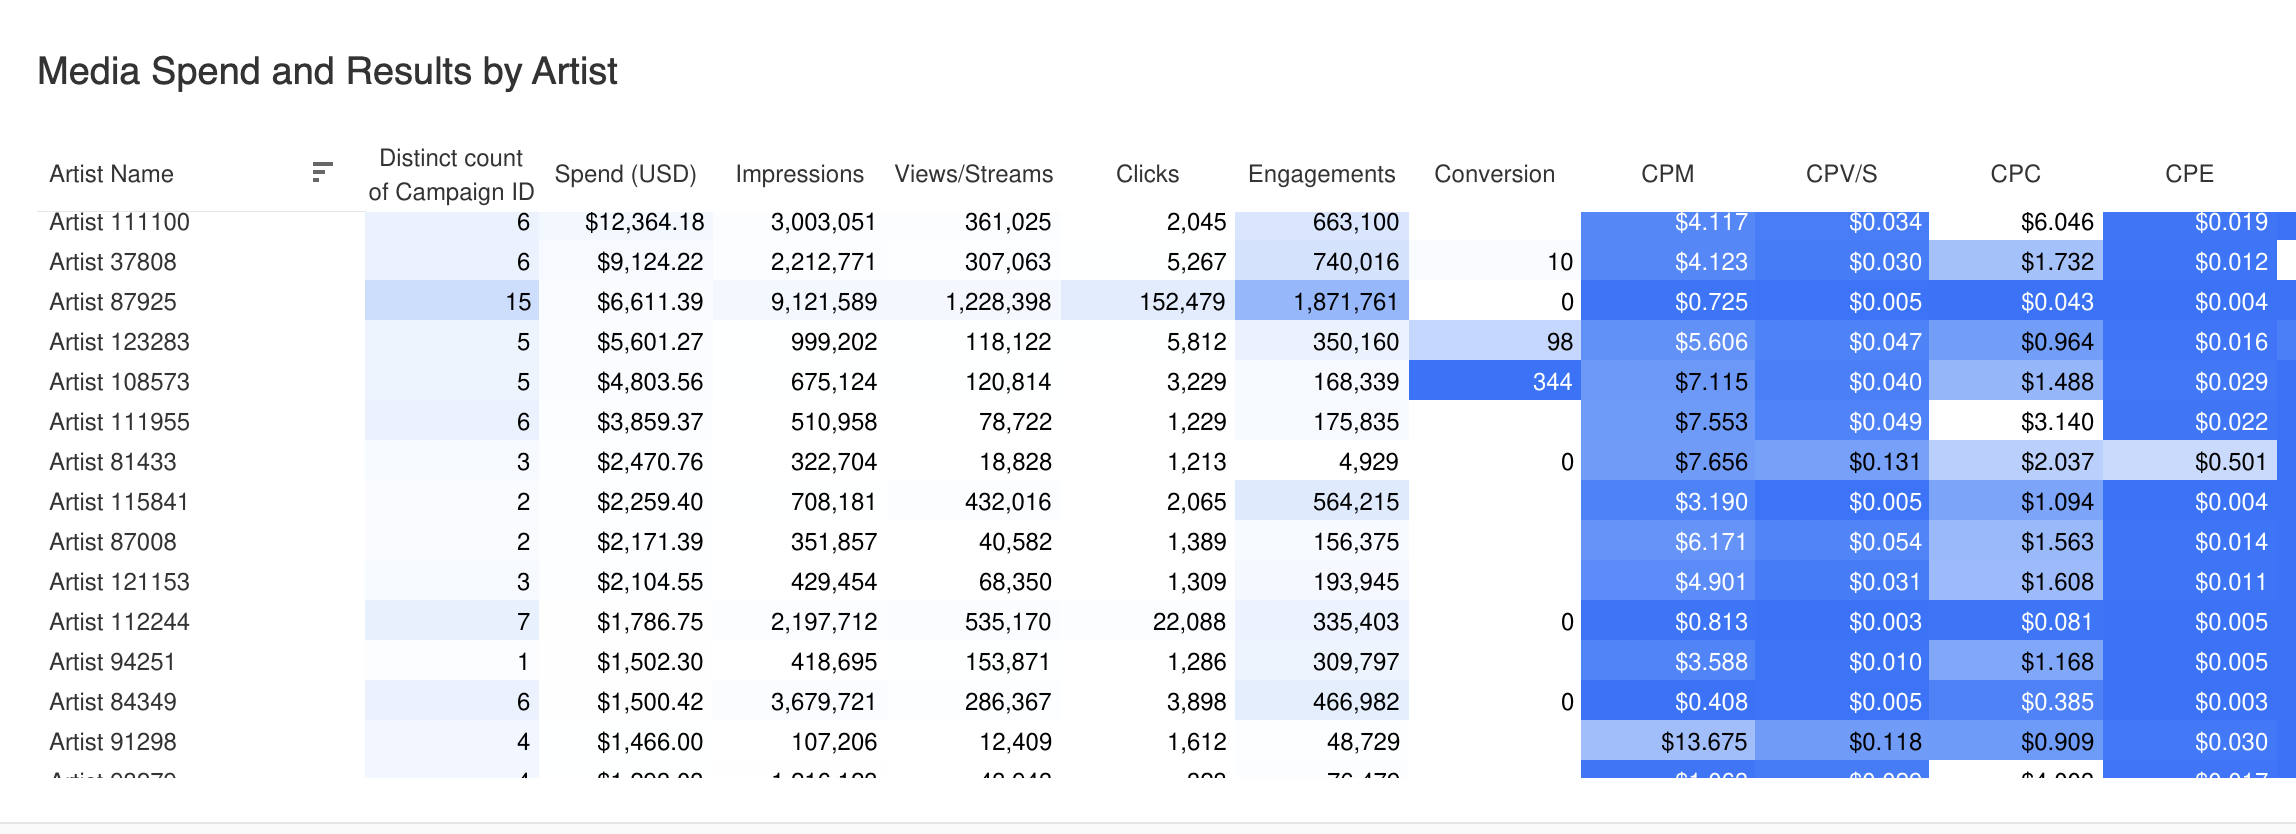Click the $0.501 CPE cell
Viewport: 2296px width, 834px height.
coord(2190,461)
